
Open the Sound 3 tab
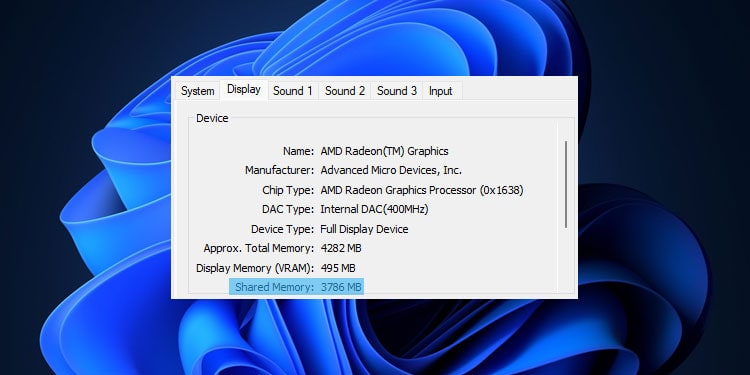point(397,91)
